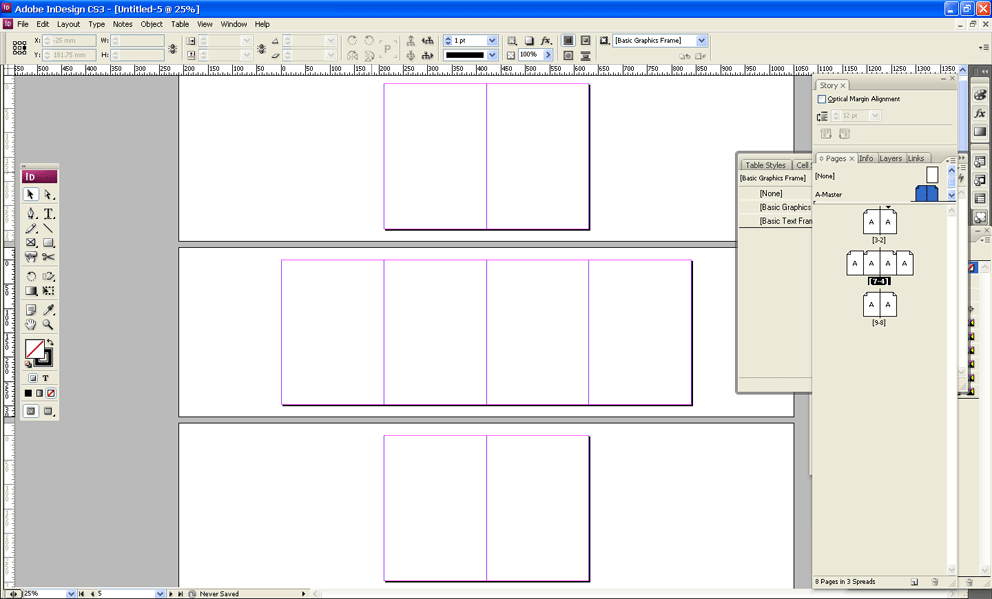Open the Basic Graphics Frame style dropdown

[x=701, y=40]
